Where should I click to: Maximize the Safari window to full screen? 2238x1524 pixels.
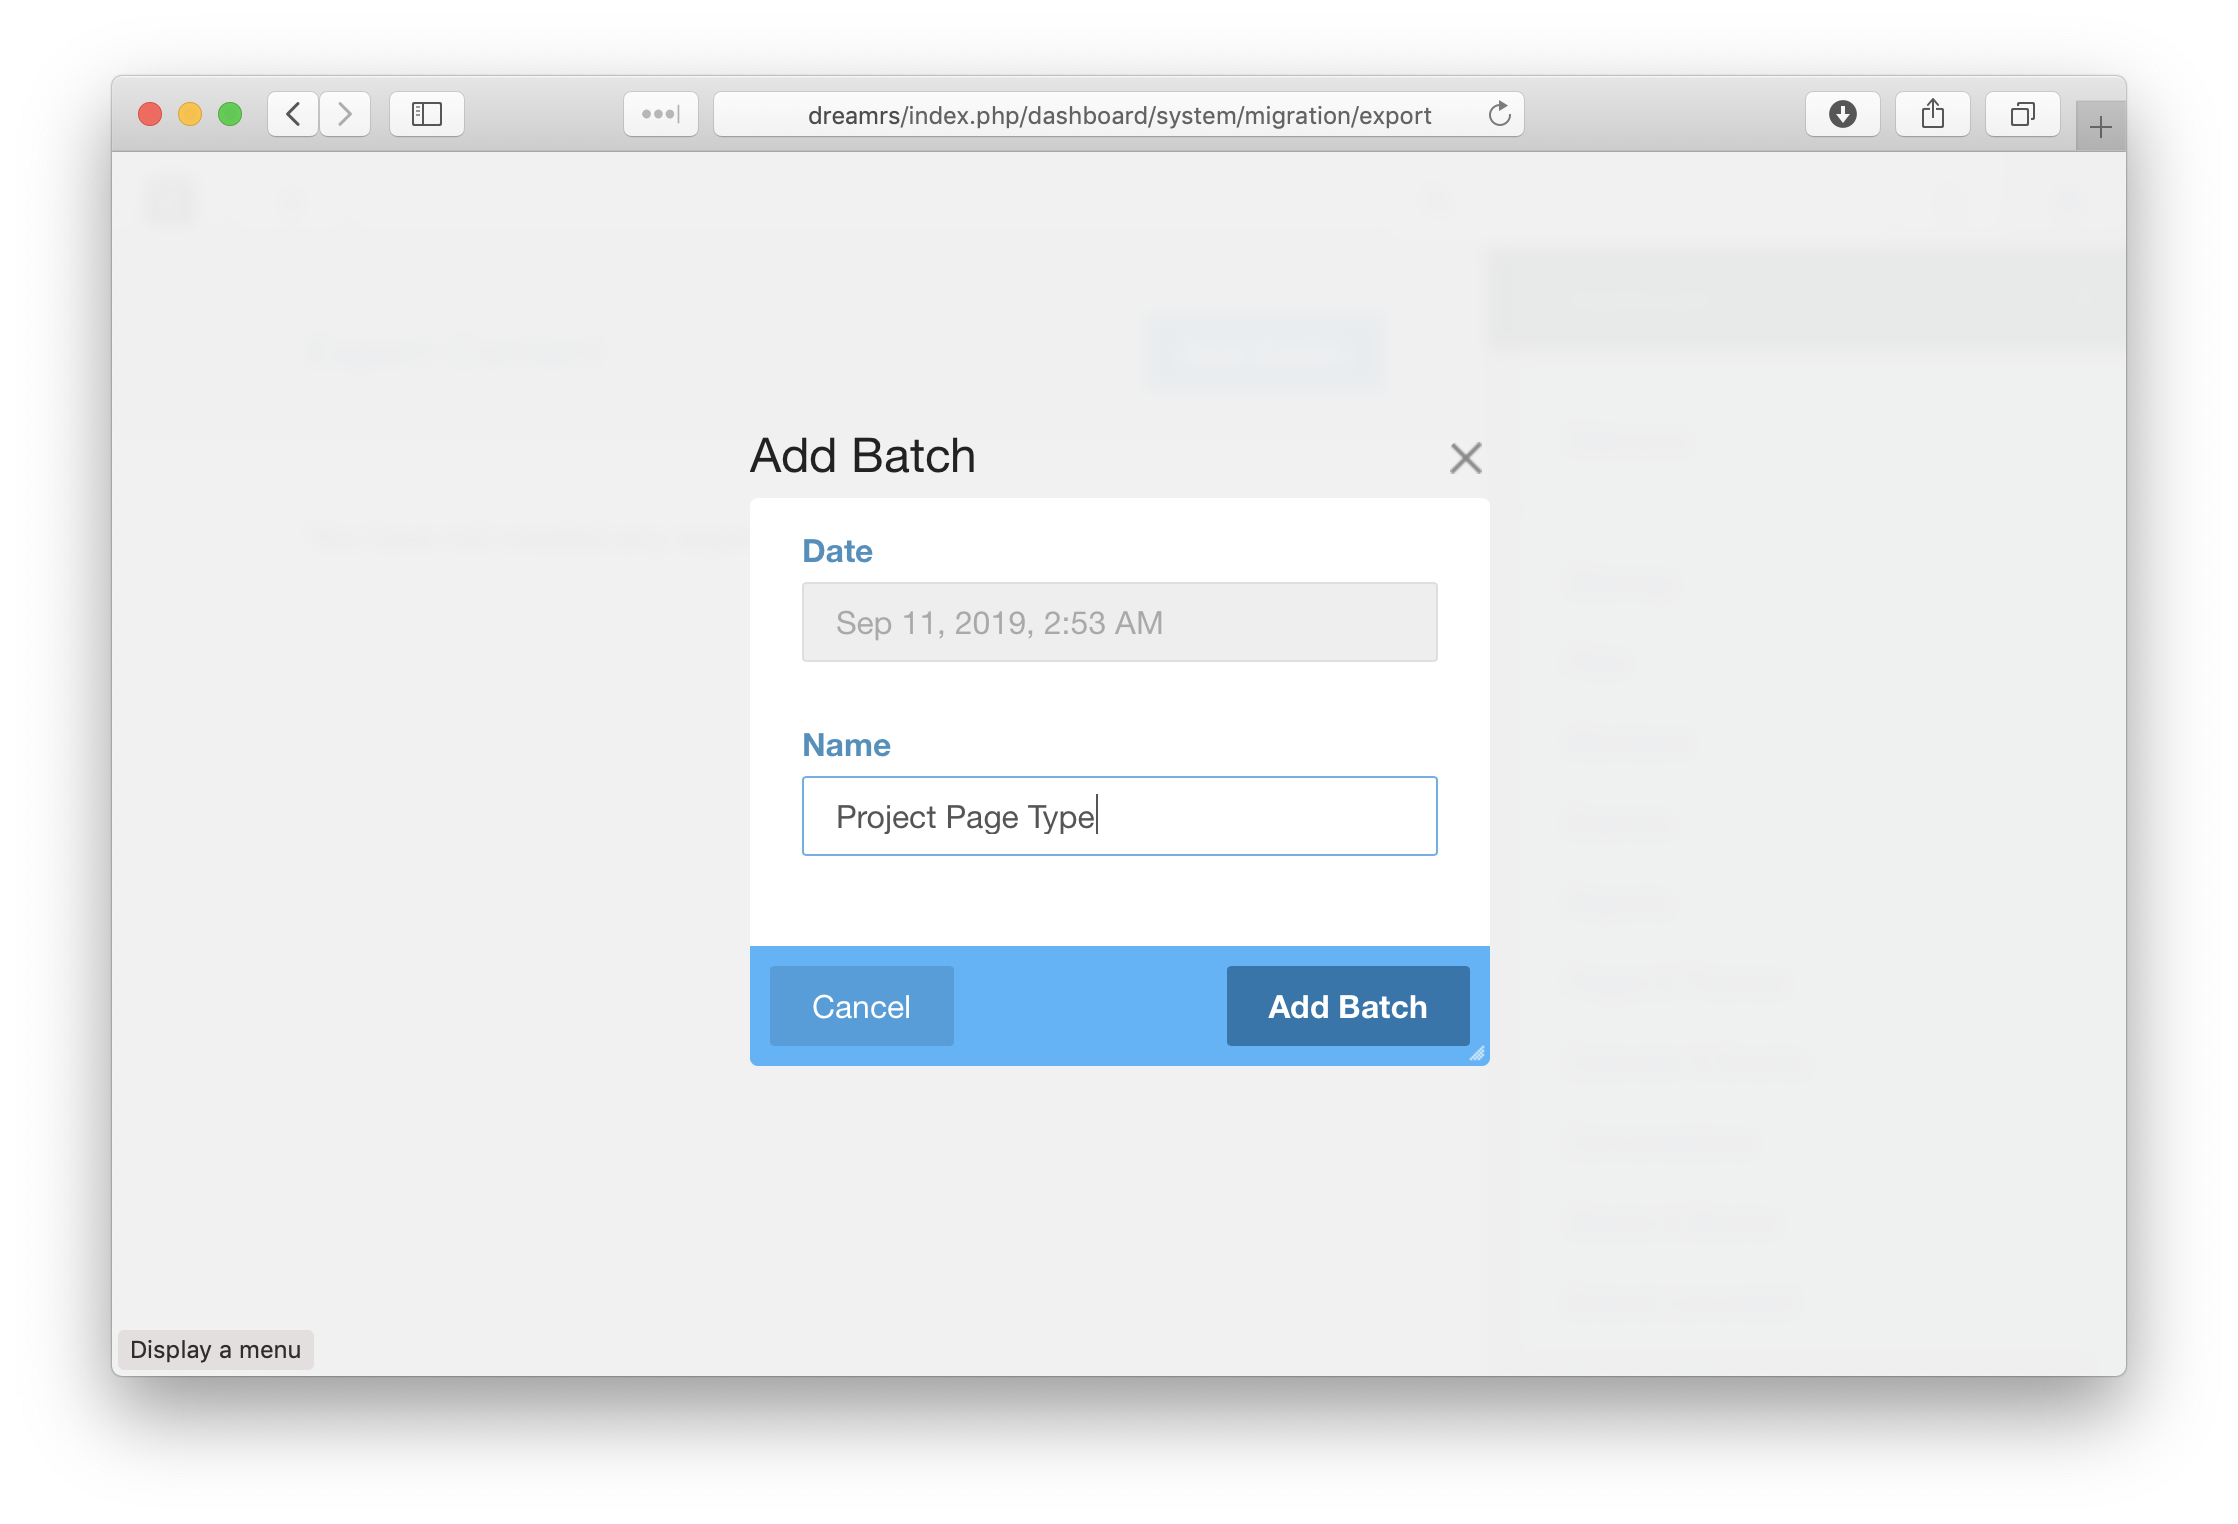pyautogui.click(x=230, y=115)
